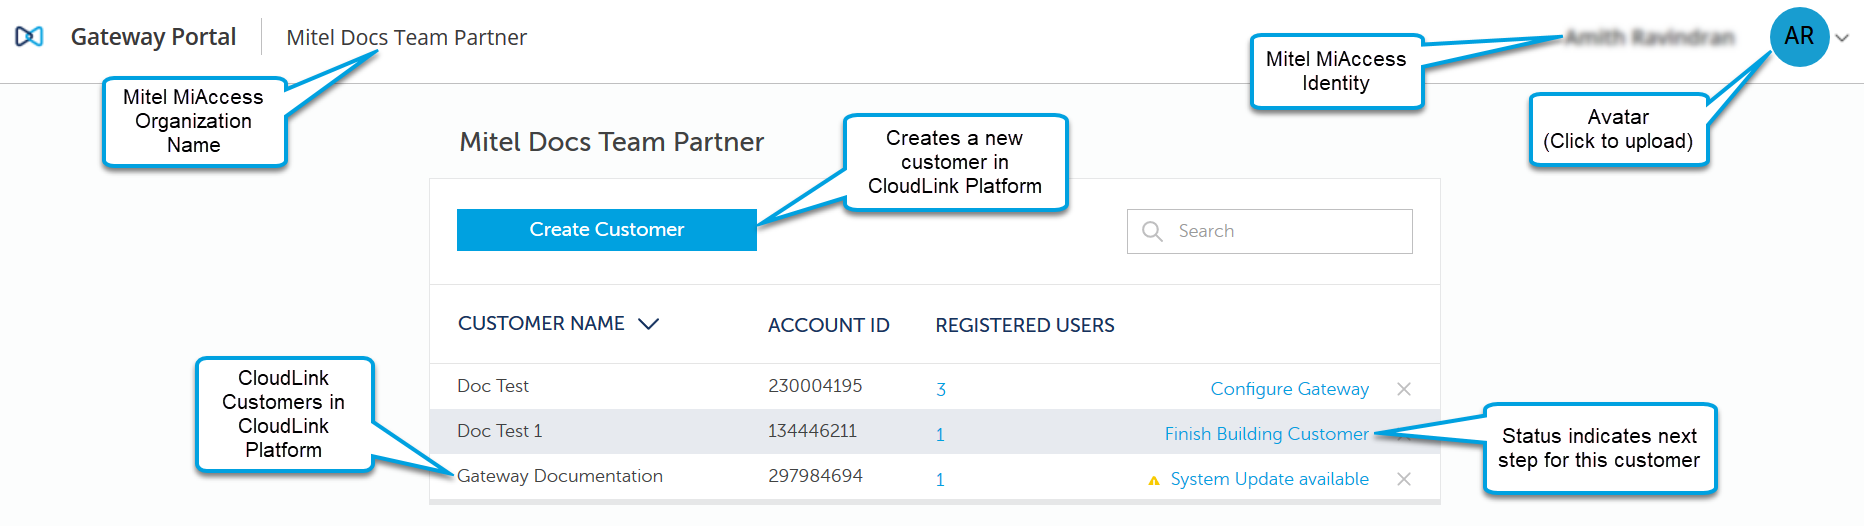Open the AR avatar to upload photo
Image resolution: width=1864 pixels, height=526 pixels.
(x=1799, y=37)
